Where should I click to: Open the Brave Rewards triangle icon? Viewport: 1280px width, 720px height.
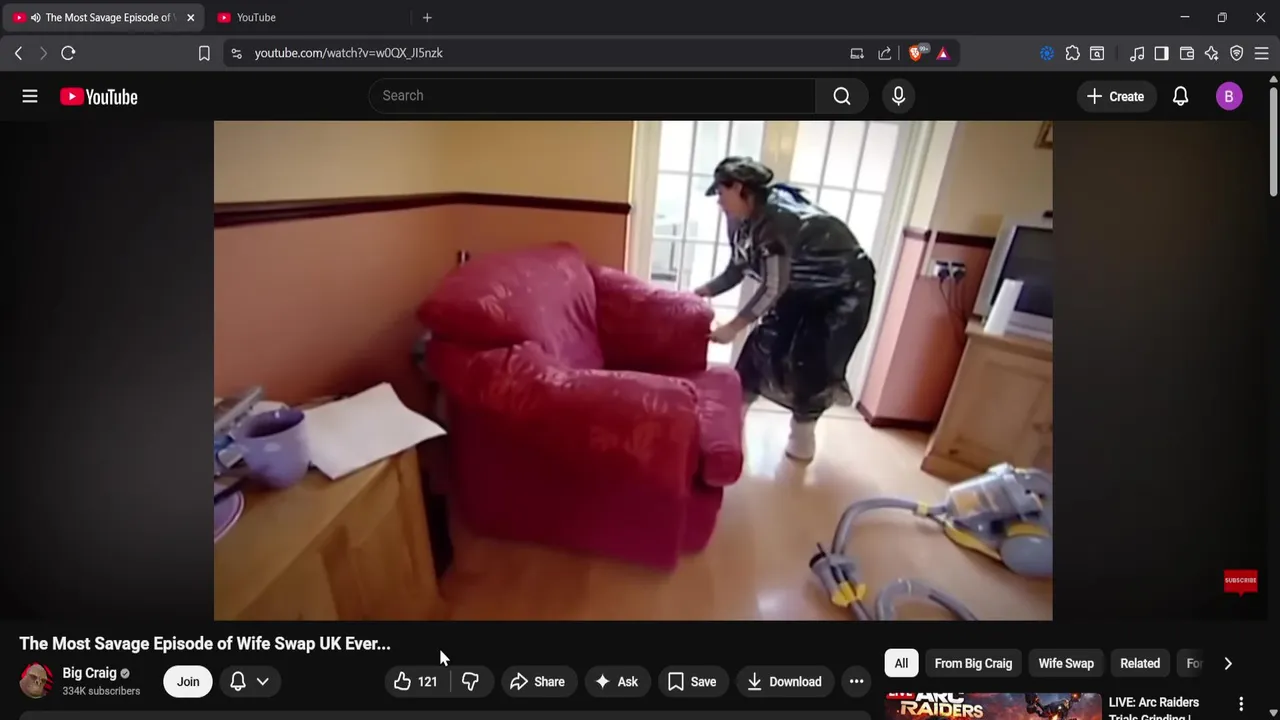tap(943, 53)
